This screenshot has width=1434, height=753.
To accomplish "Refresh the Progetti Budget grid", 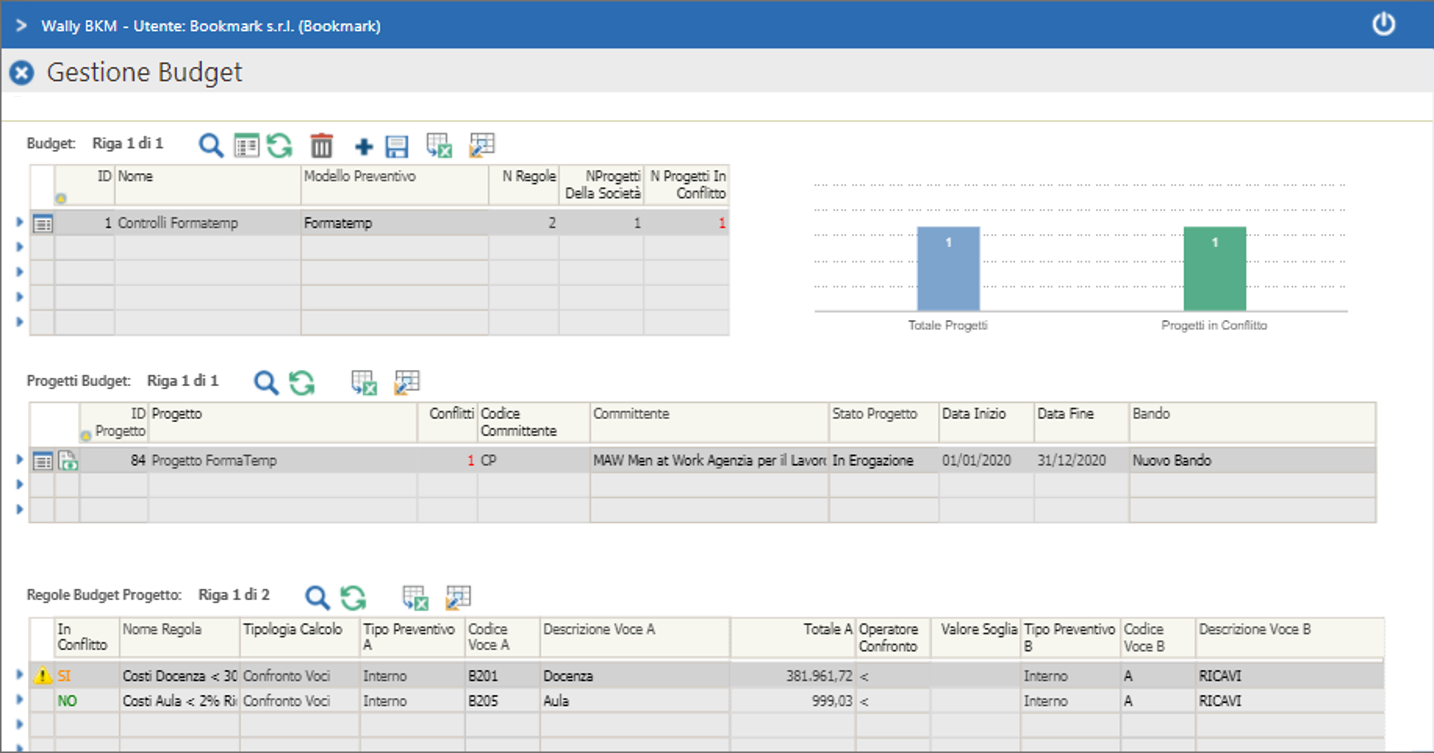I will click(x=301, y=382).
